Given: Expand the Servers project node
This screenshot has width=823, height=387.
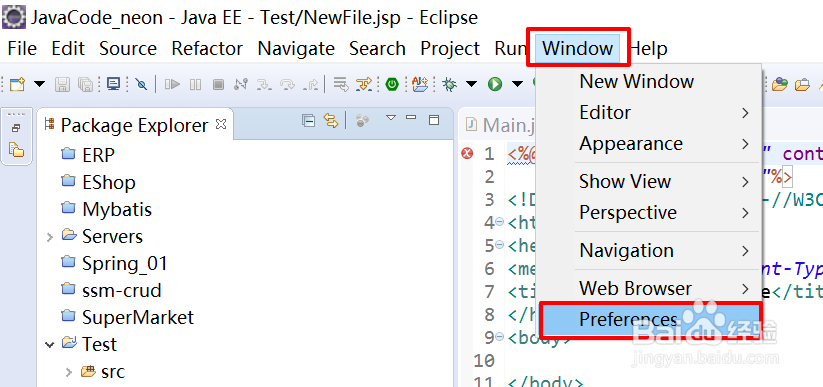Looking at the screenshot, I should click(x=50, y=237).
